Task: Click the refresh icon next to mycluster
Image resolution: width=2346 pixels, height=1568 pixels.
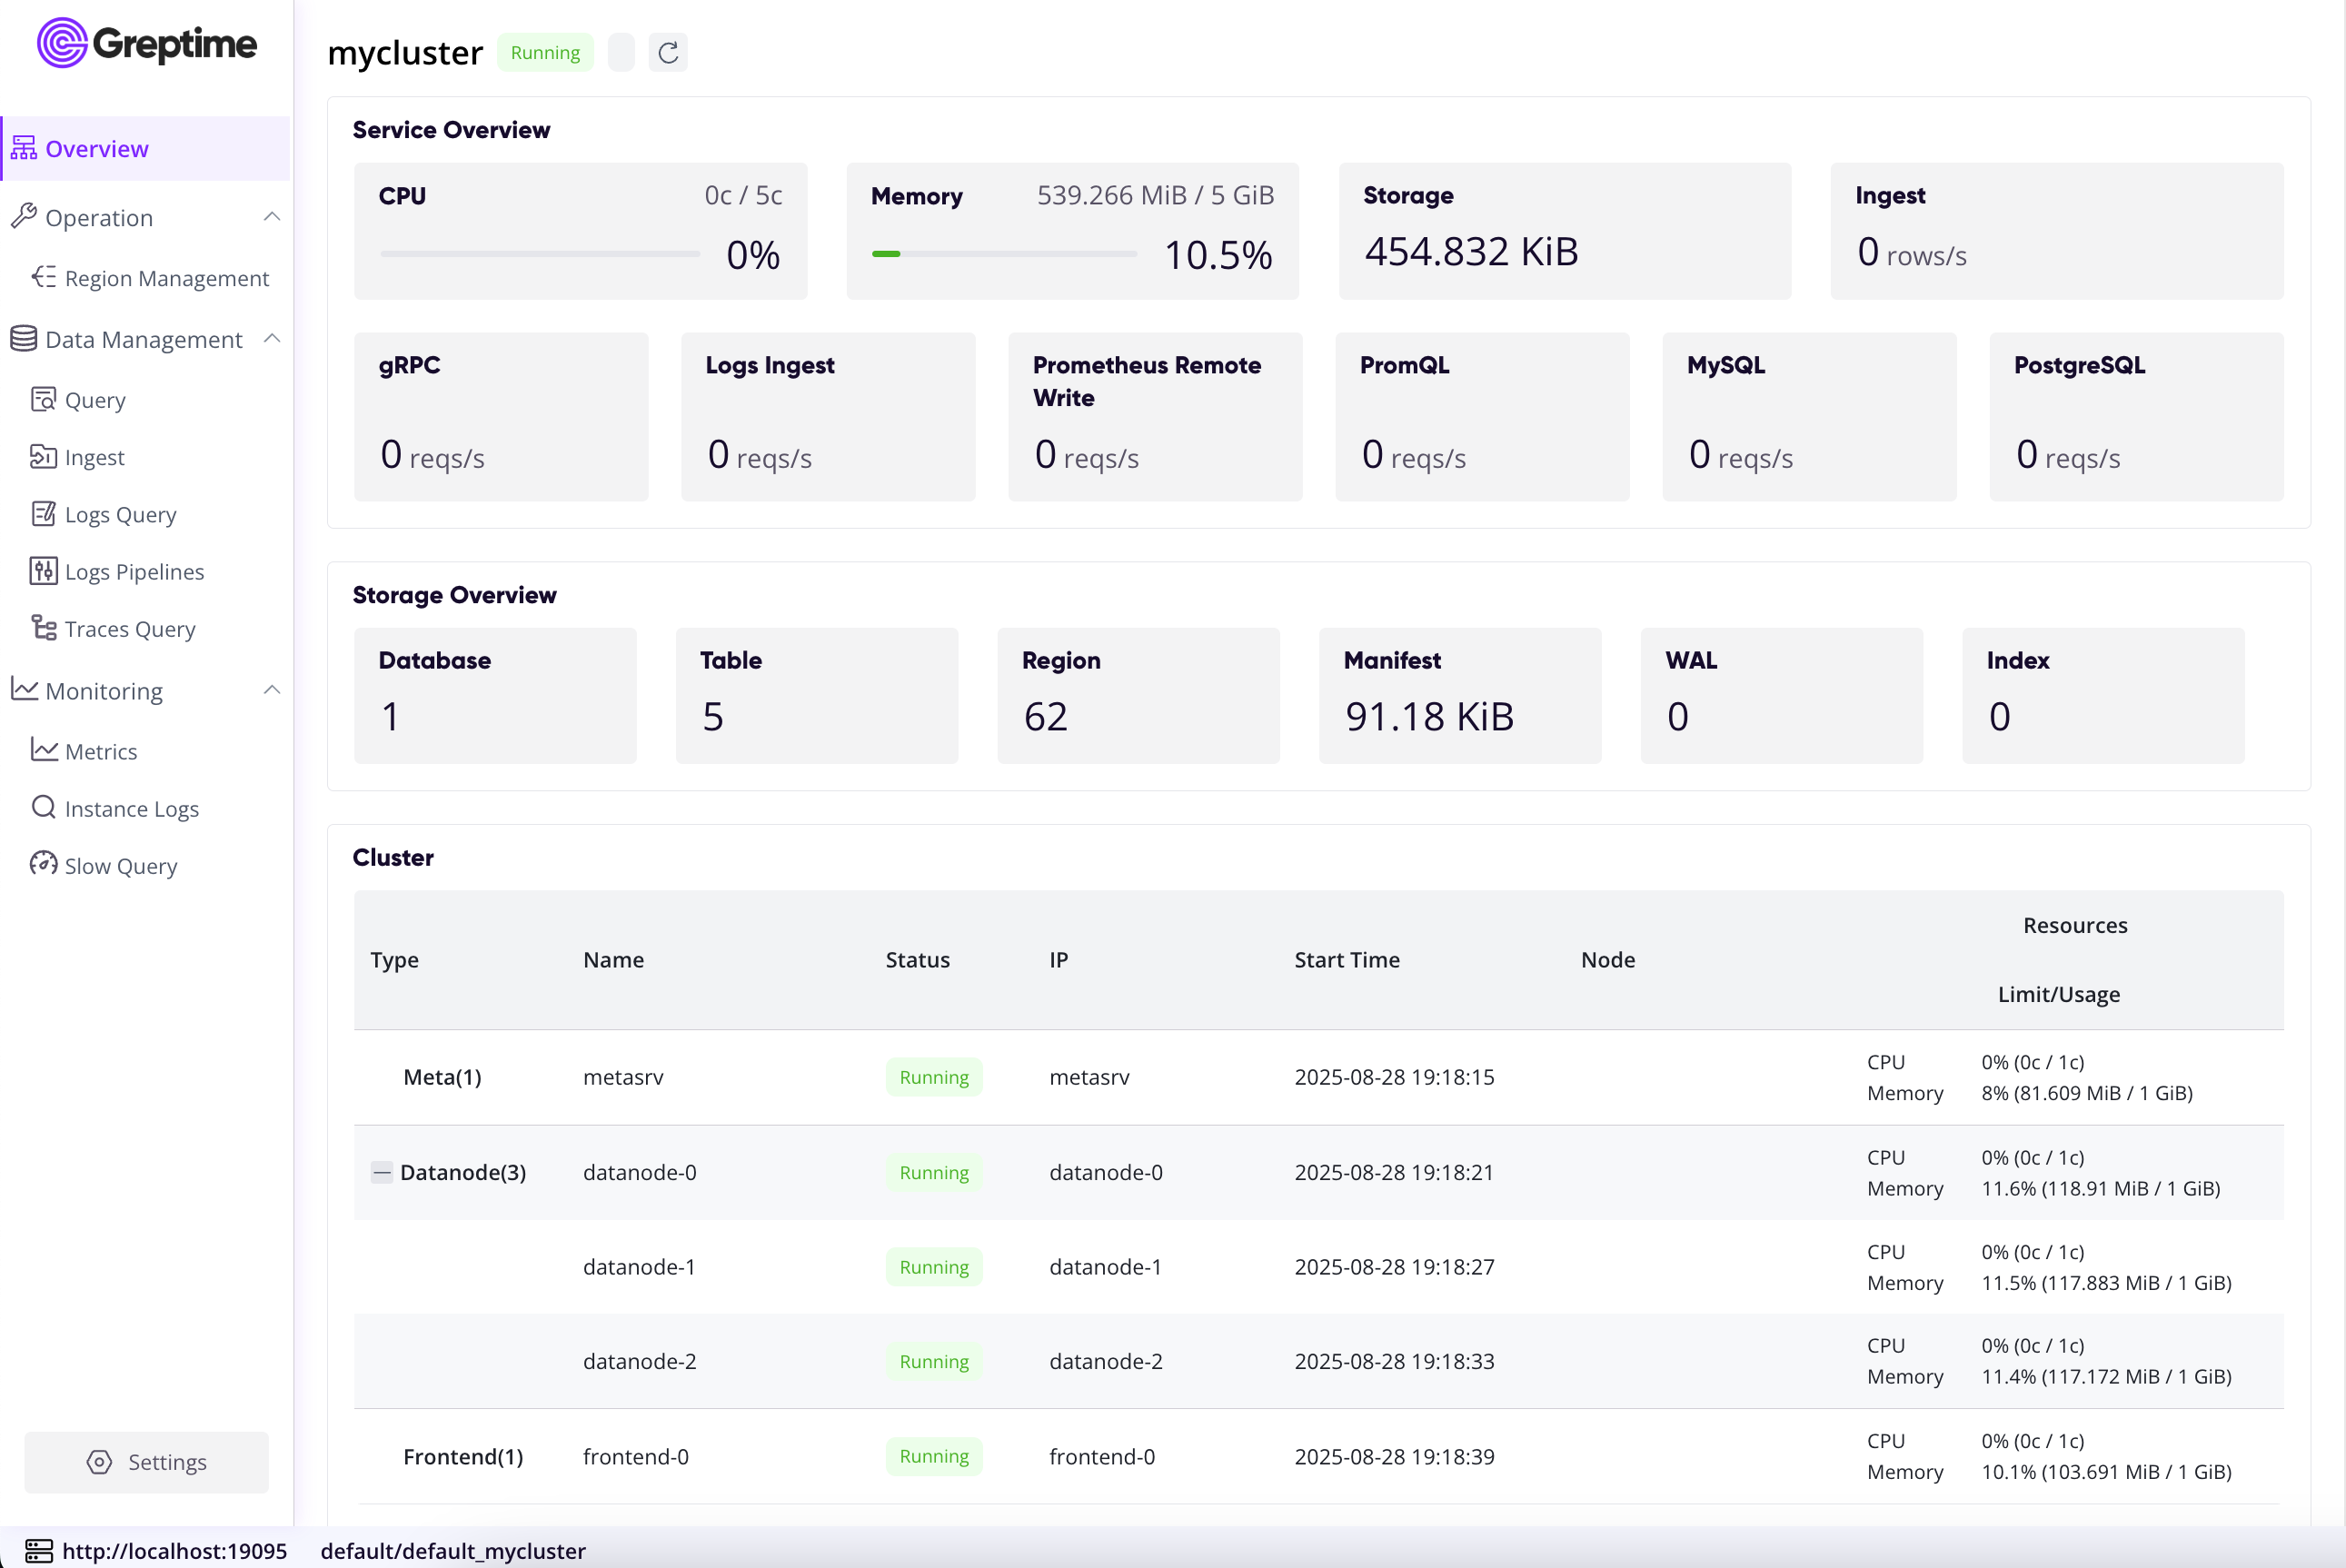Action: click(x=668, y=53)
